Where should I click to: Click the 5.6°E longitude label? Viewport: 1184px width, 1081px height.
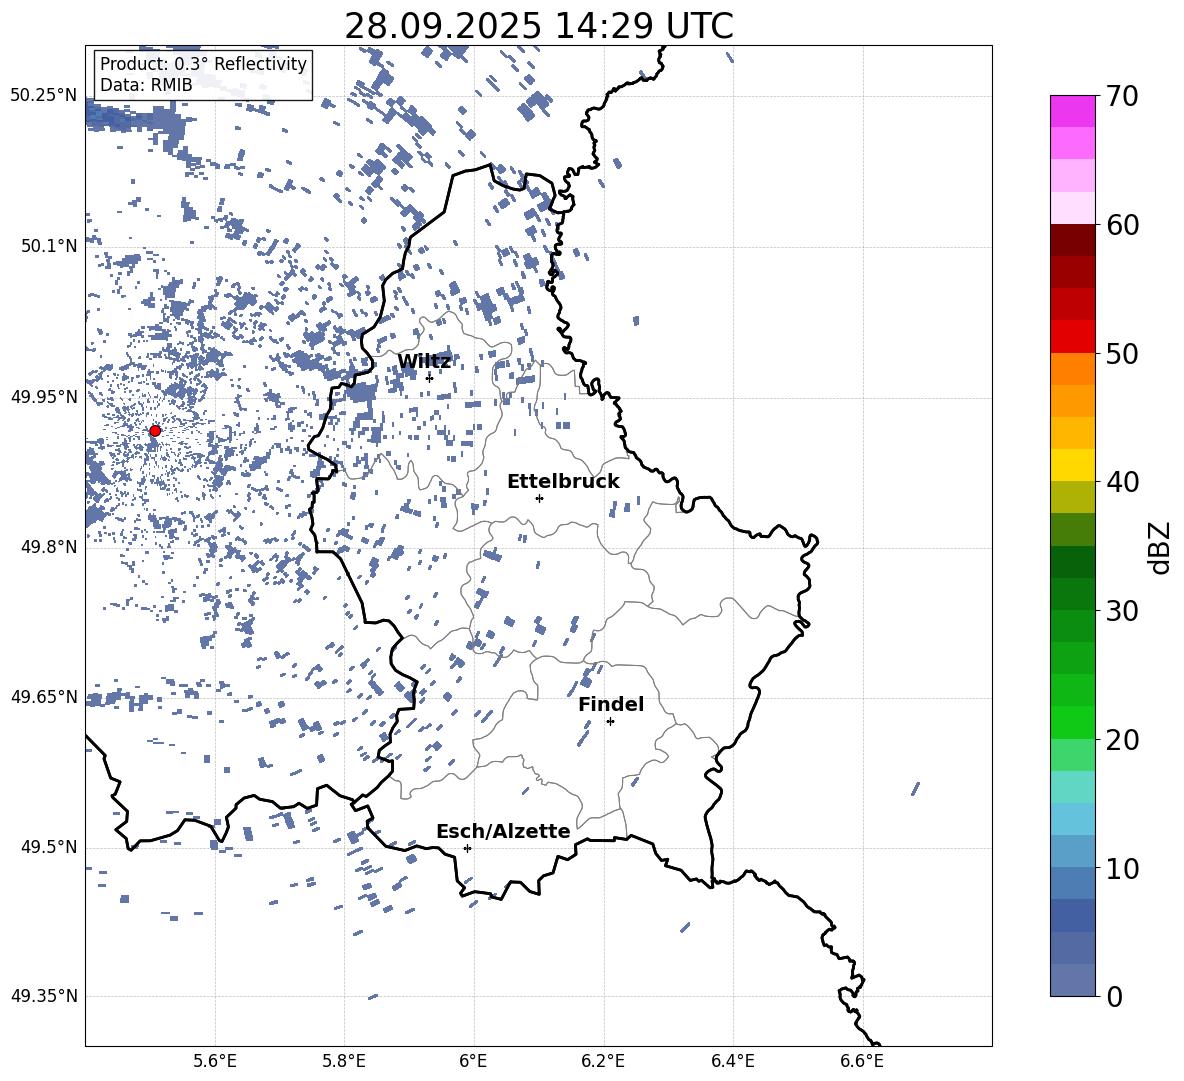click(215, 1061)
